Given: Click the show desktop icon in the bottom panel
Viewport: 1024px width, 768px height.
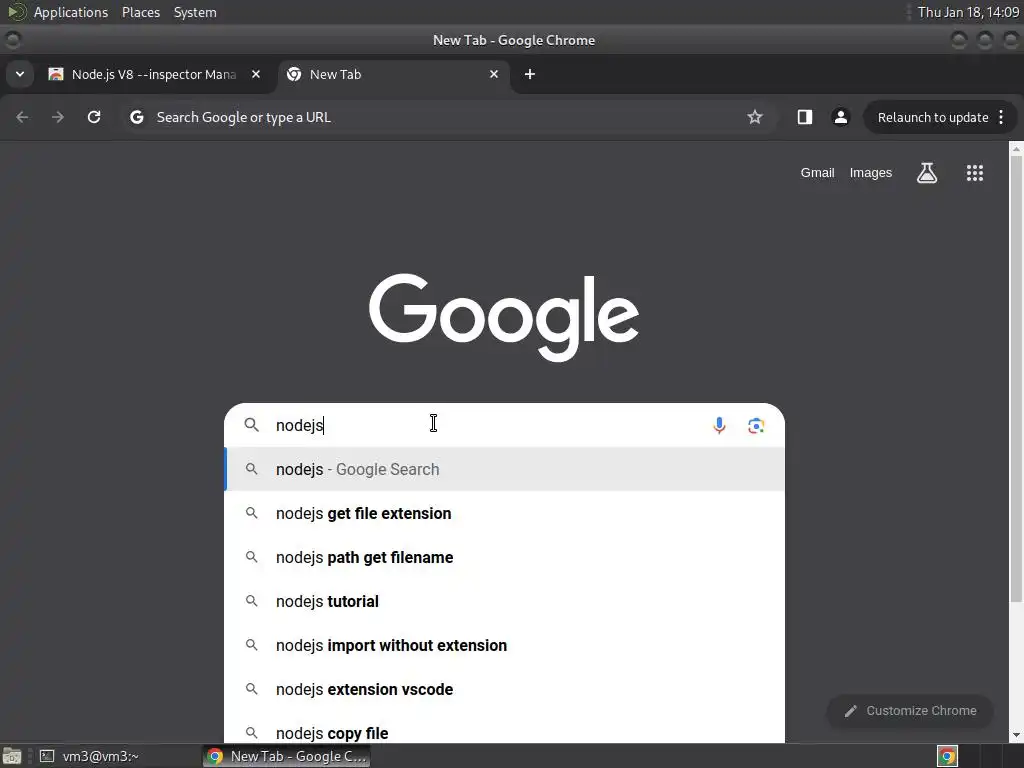Looking at the screenshot, I should (x=11, y=756).
